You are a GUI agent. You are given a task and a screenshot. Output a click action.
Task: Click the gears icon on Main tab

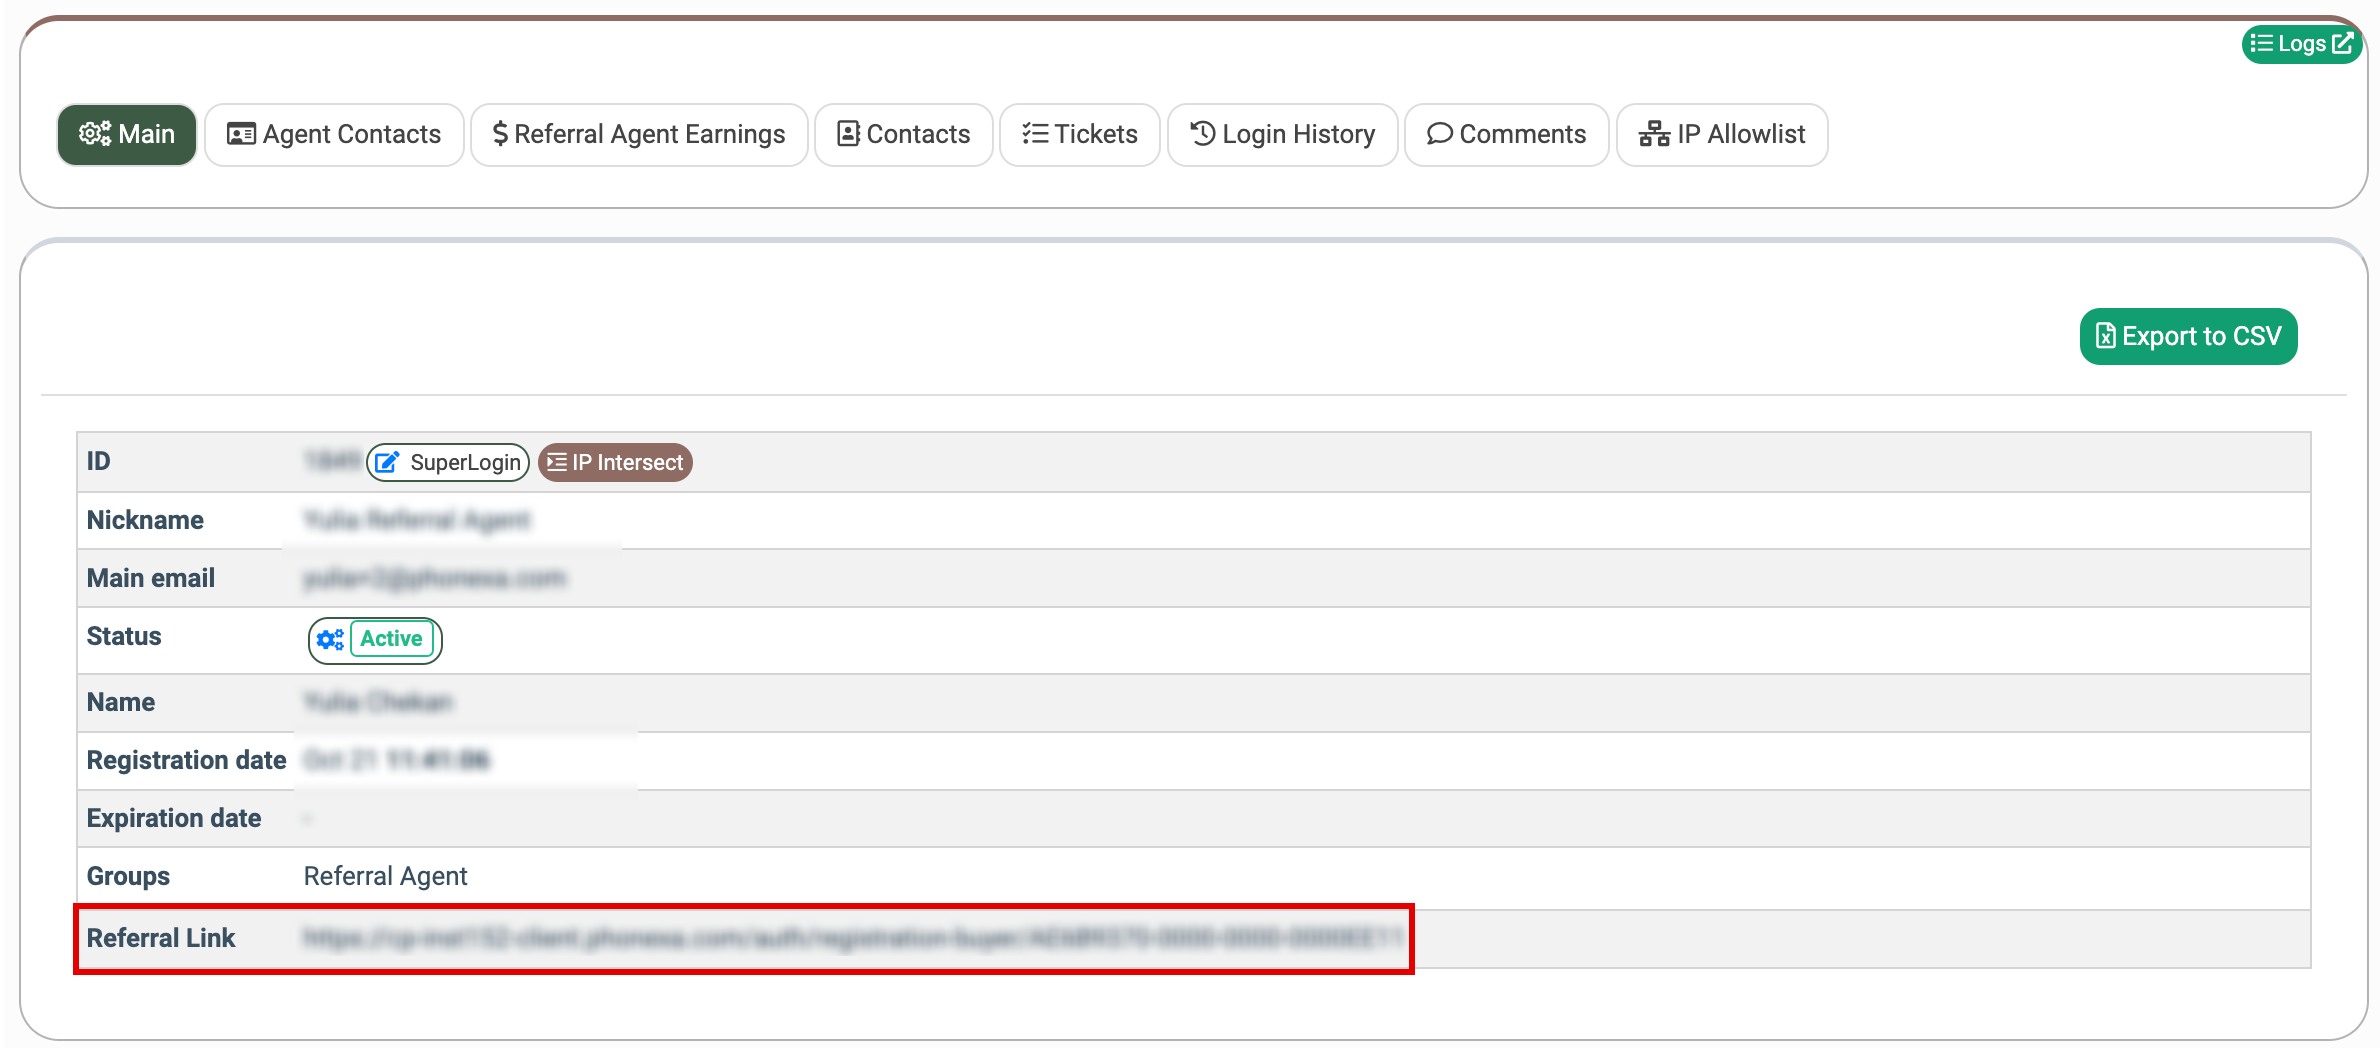pos(95,134)
